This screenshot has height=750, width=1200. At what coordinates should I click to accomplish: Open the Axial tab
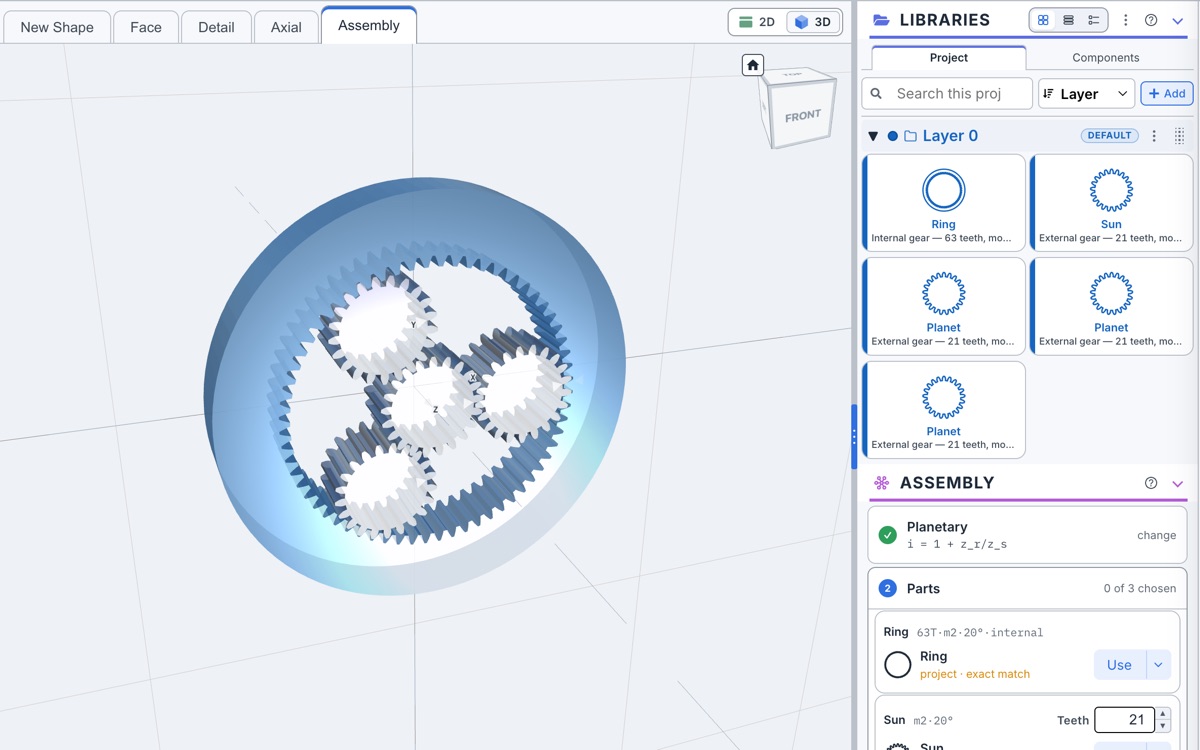[x=286, y=27]
